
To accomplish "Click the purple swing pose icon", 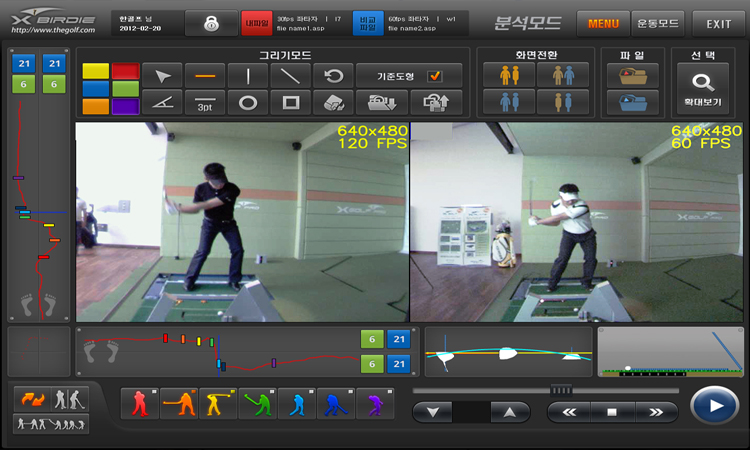I will pyautogui.click(x=375, y=404).
